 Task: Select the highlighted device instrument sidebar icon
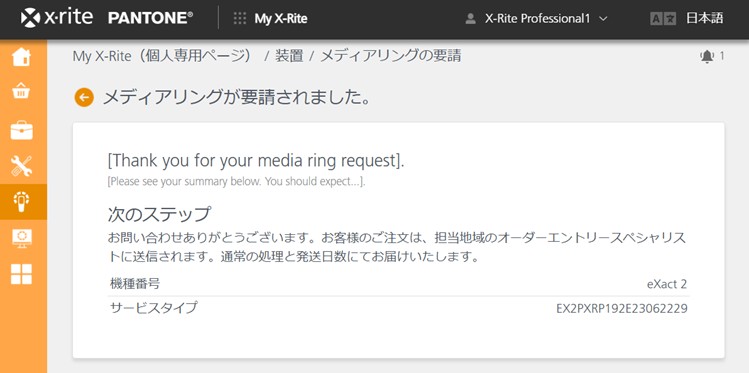pos(21,202)
